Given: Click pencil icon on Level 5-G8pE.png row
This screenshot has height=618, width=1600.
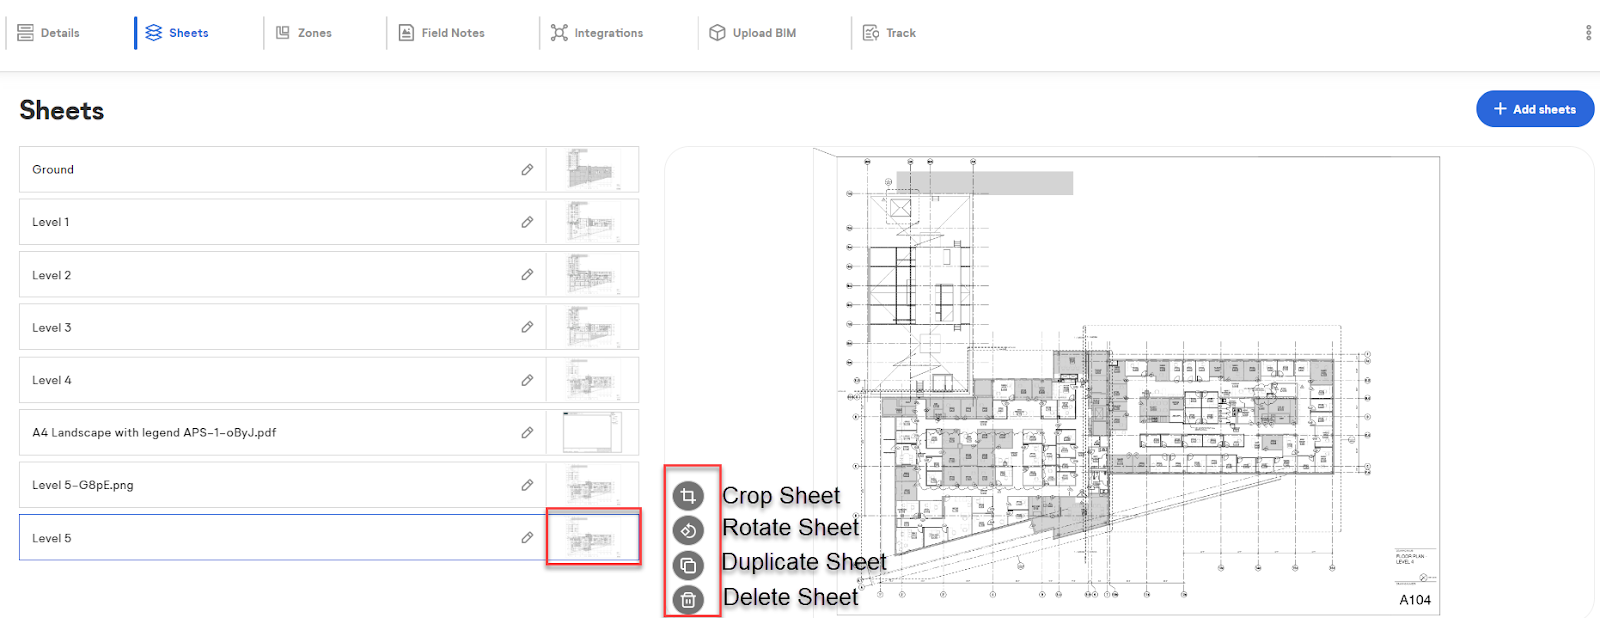Looking at the screenshot, I should click(527, 485).
